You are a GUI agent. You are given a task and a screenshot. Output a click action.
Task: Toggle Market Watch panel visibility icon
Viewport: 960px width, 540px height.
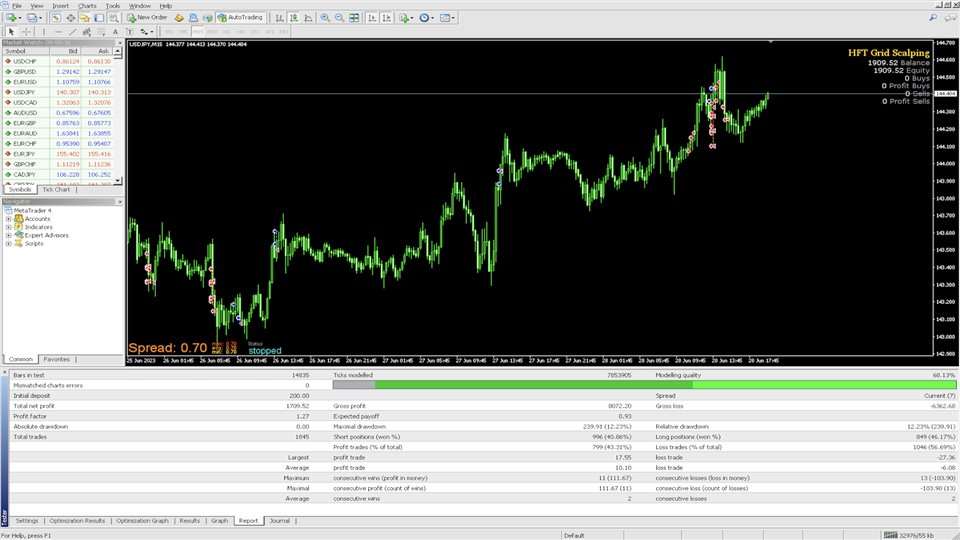coord(56,18)
